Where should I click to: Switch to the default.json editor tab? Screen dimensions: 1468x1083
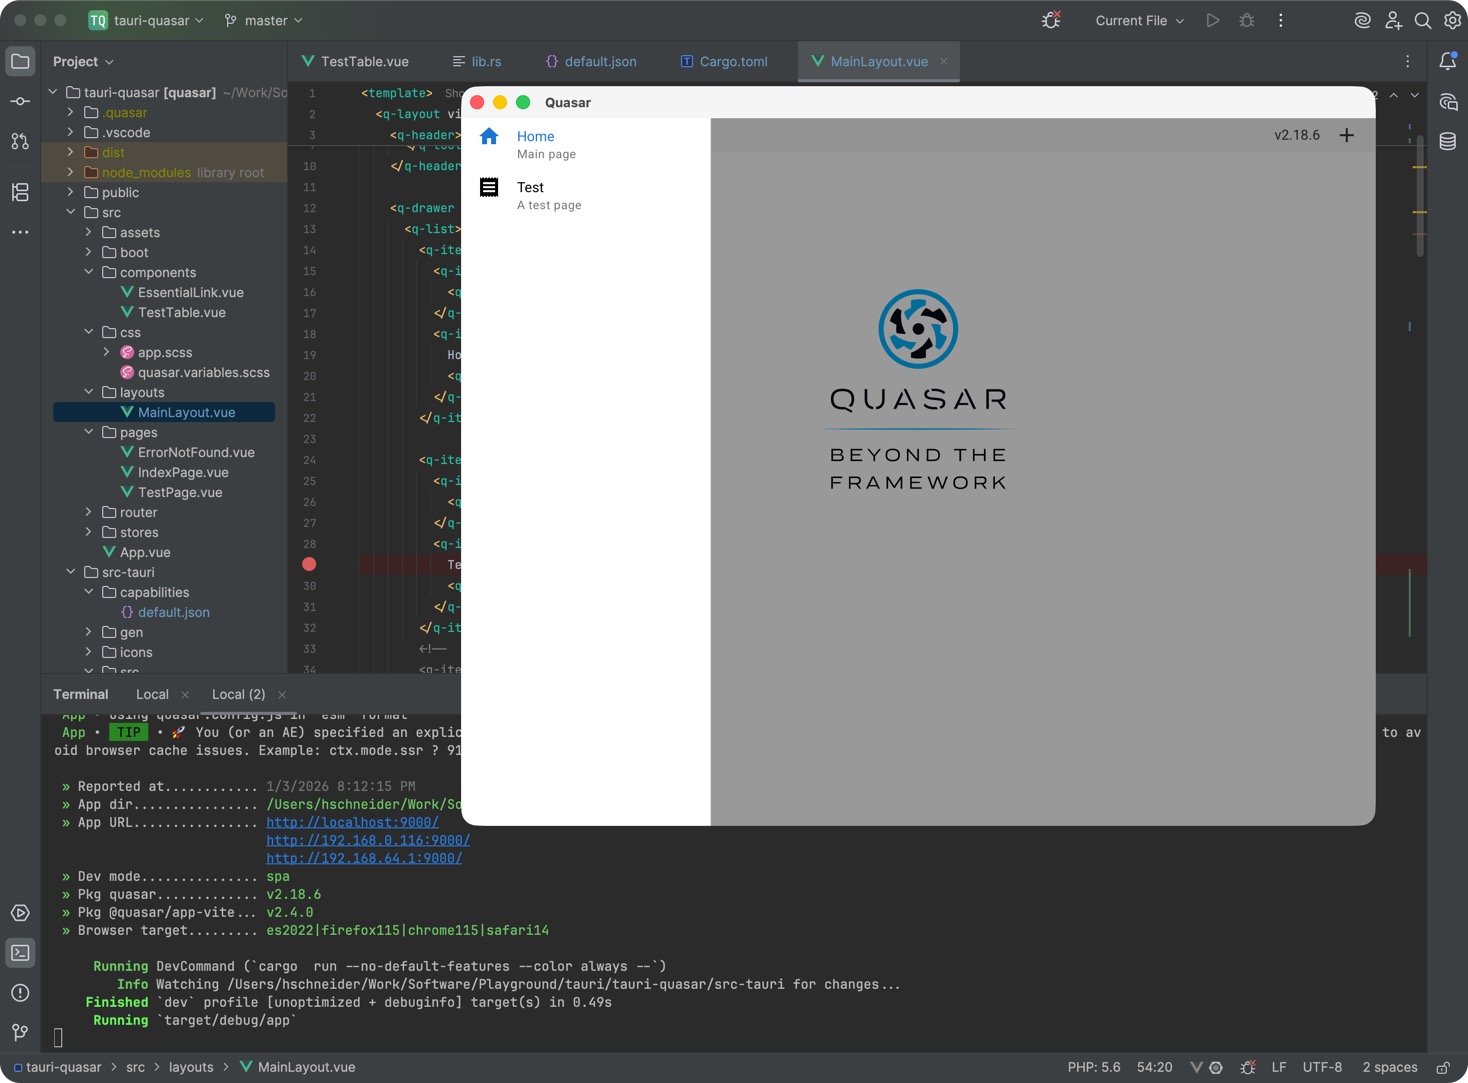tap(590, 61)
